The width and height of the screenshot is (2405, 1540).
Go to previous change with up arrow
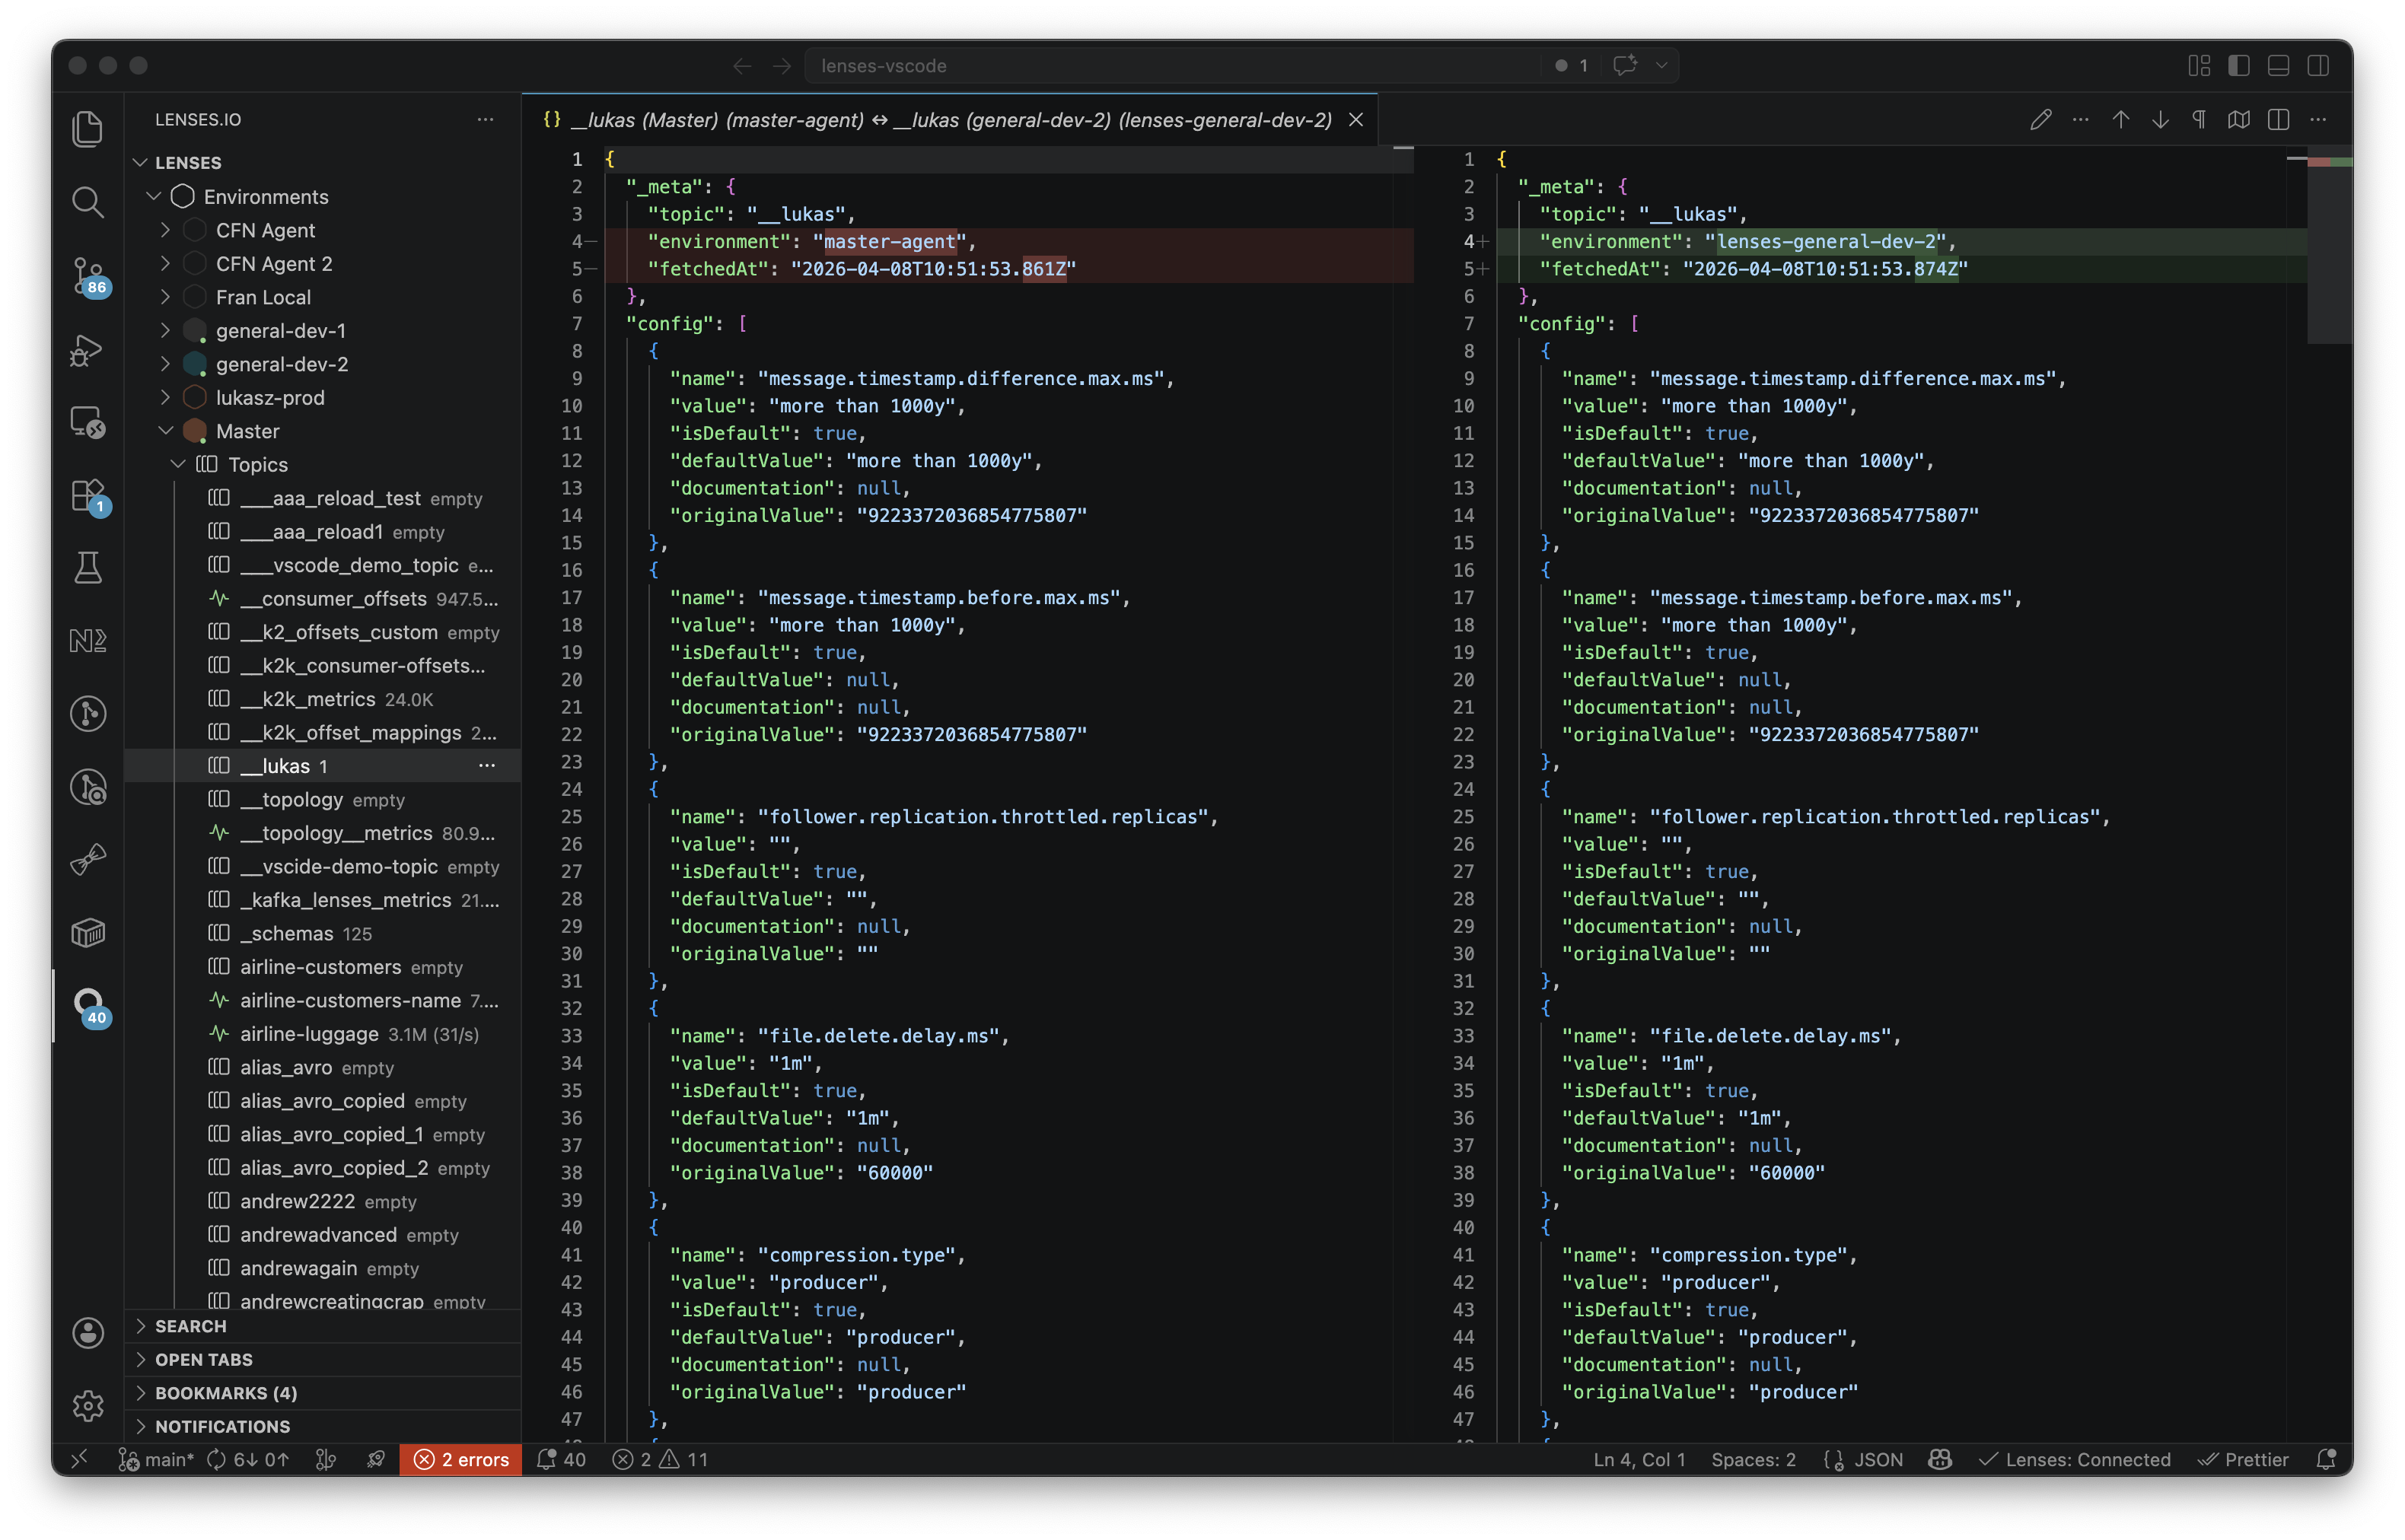(2120, 120)
